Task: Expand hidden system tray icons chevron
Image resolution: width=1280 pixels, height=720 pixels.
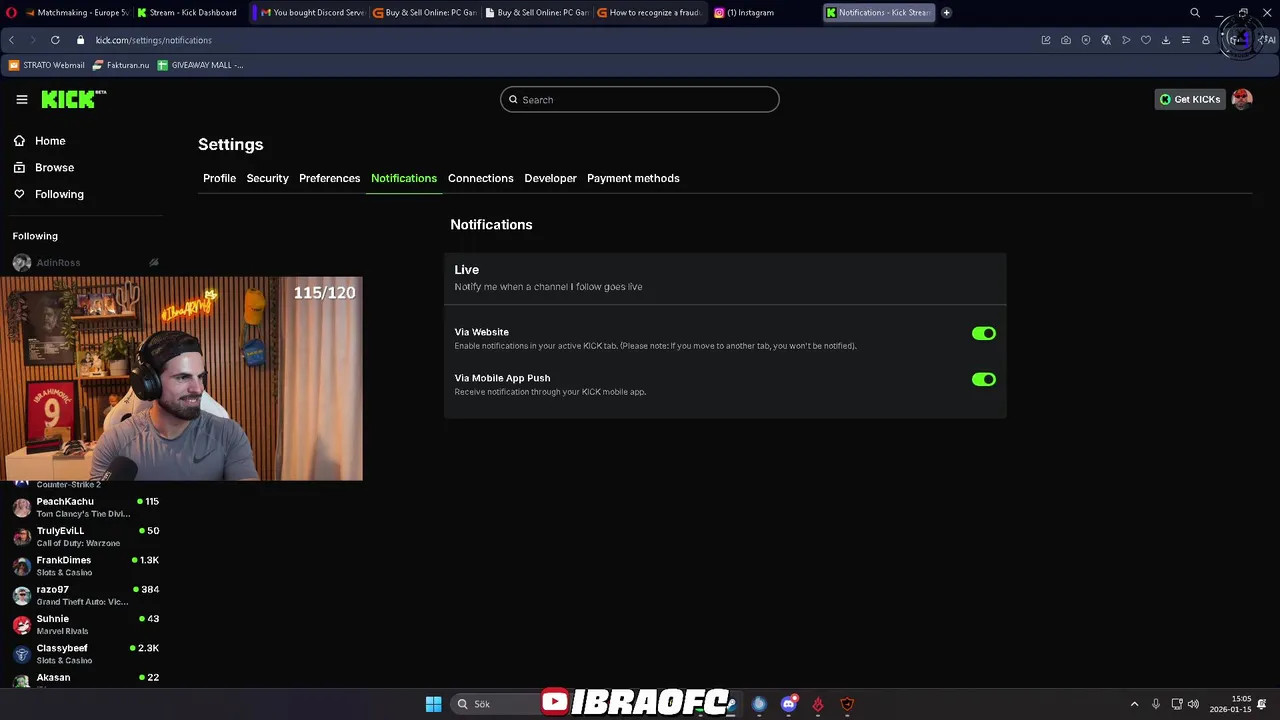Action: pos(1134,704)
